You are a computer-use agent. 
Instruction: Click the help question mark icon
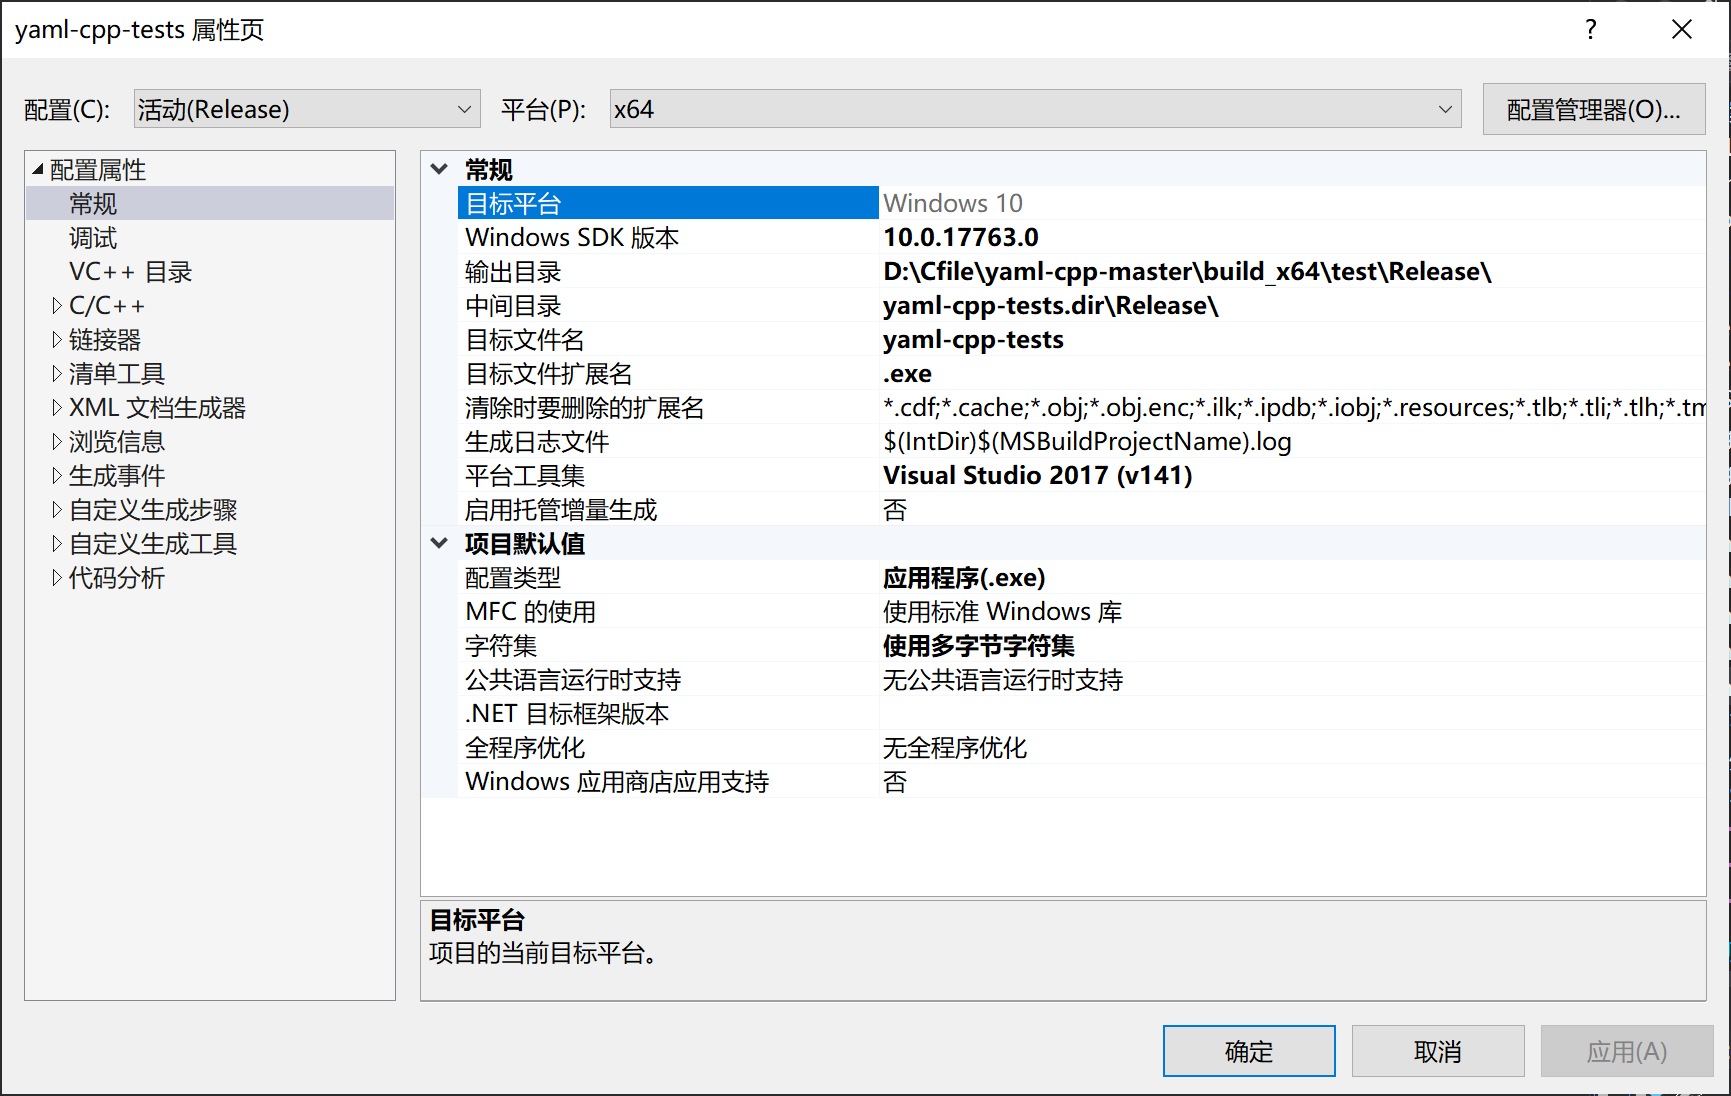click(x=1590, y=29)
